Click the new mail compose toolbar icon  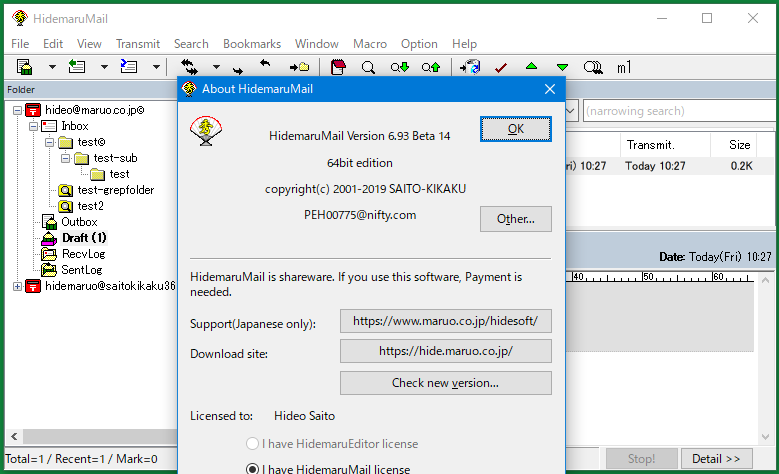pyautogui.click(x=26, y=68)
